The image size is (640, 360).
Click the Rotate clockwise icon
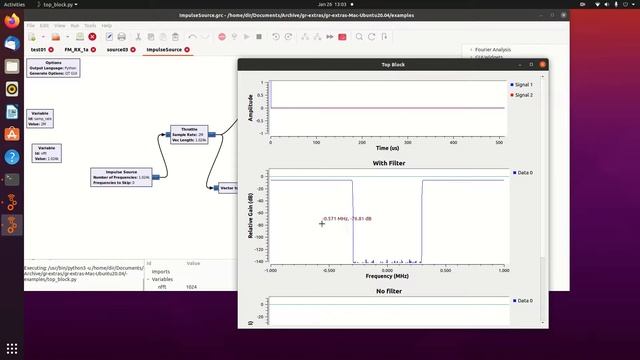(x=288, y=37)
